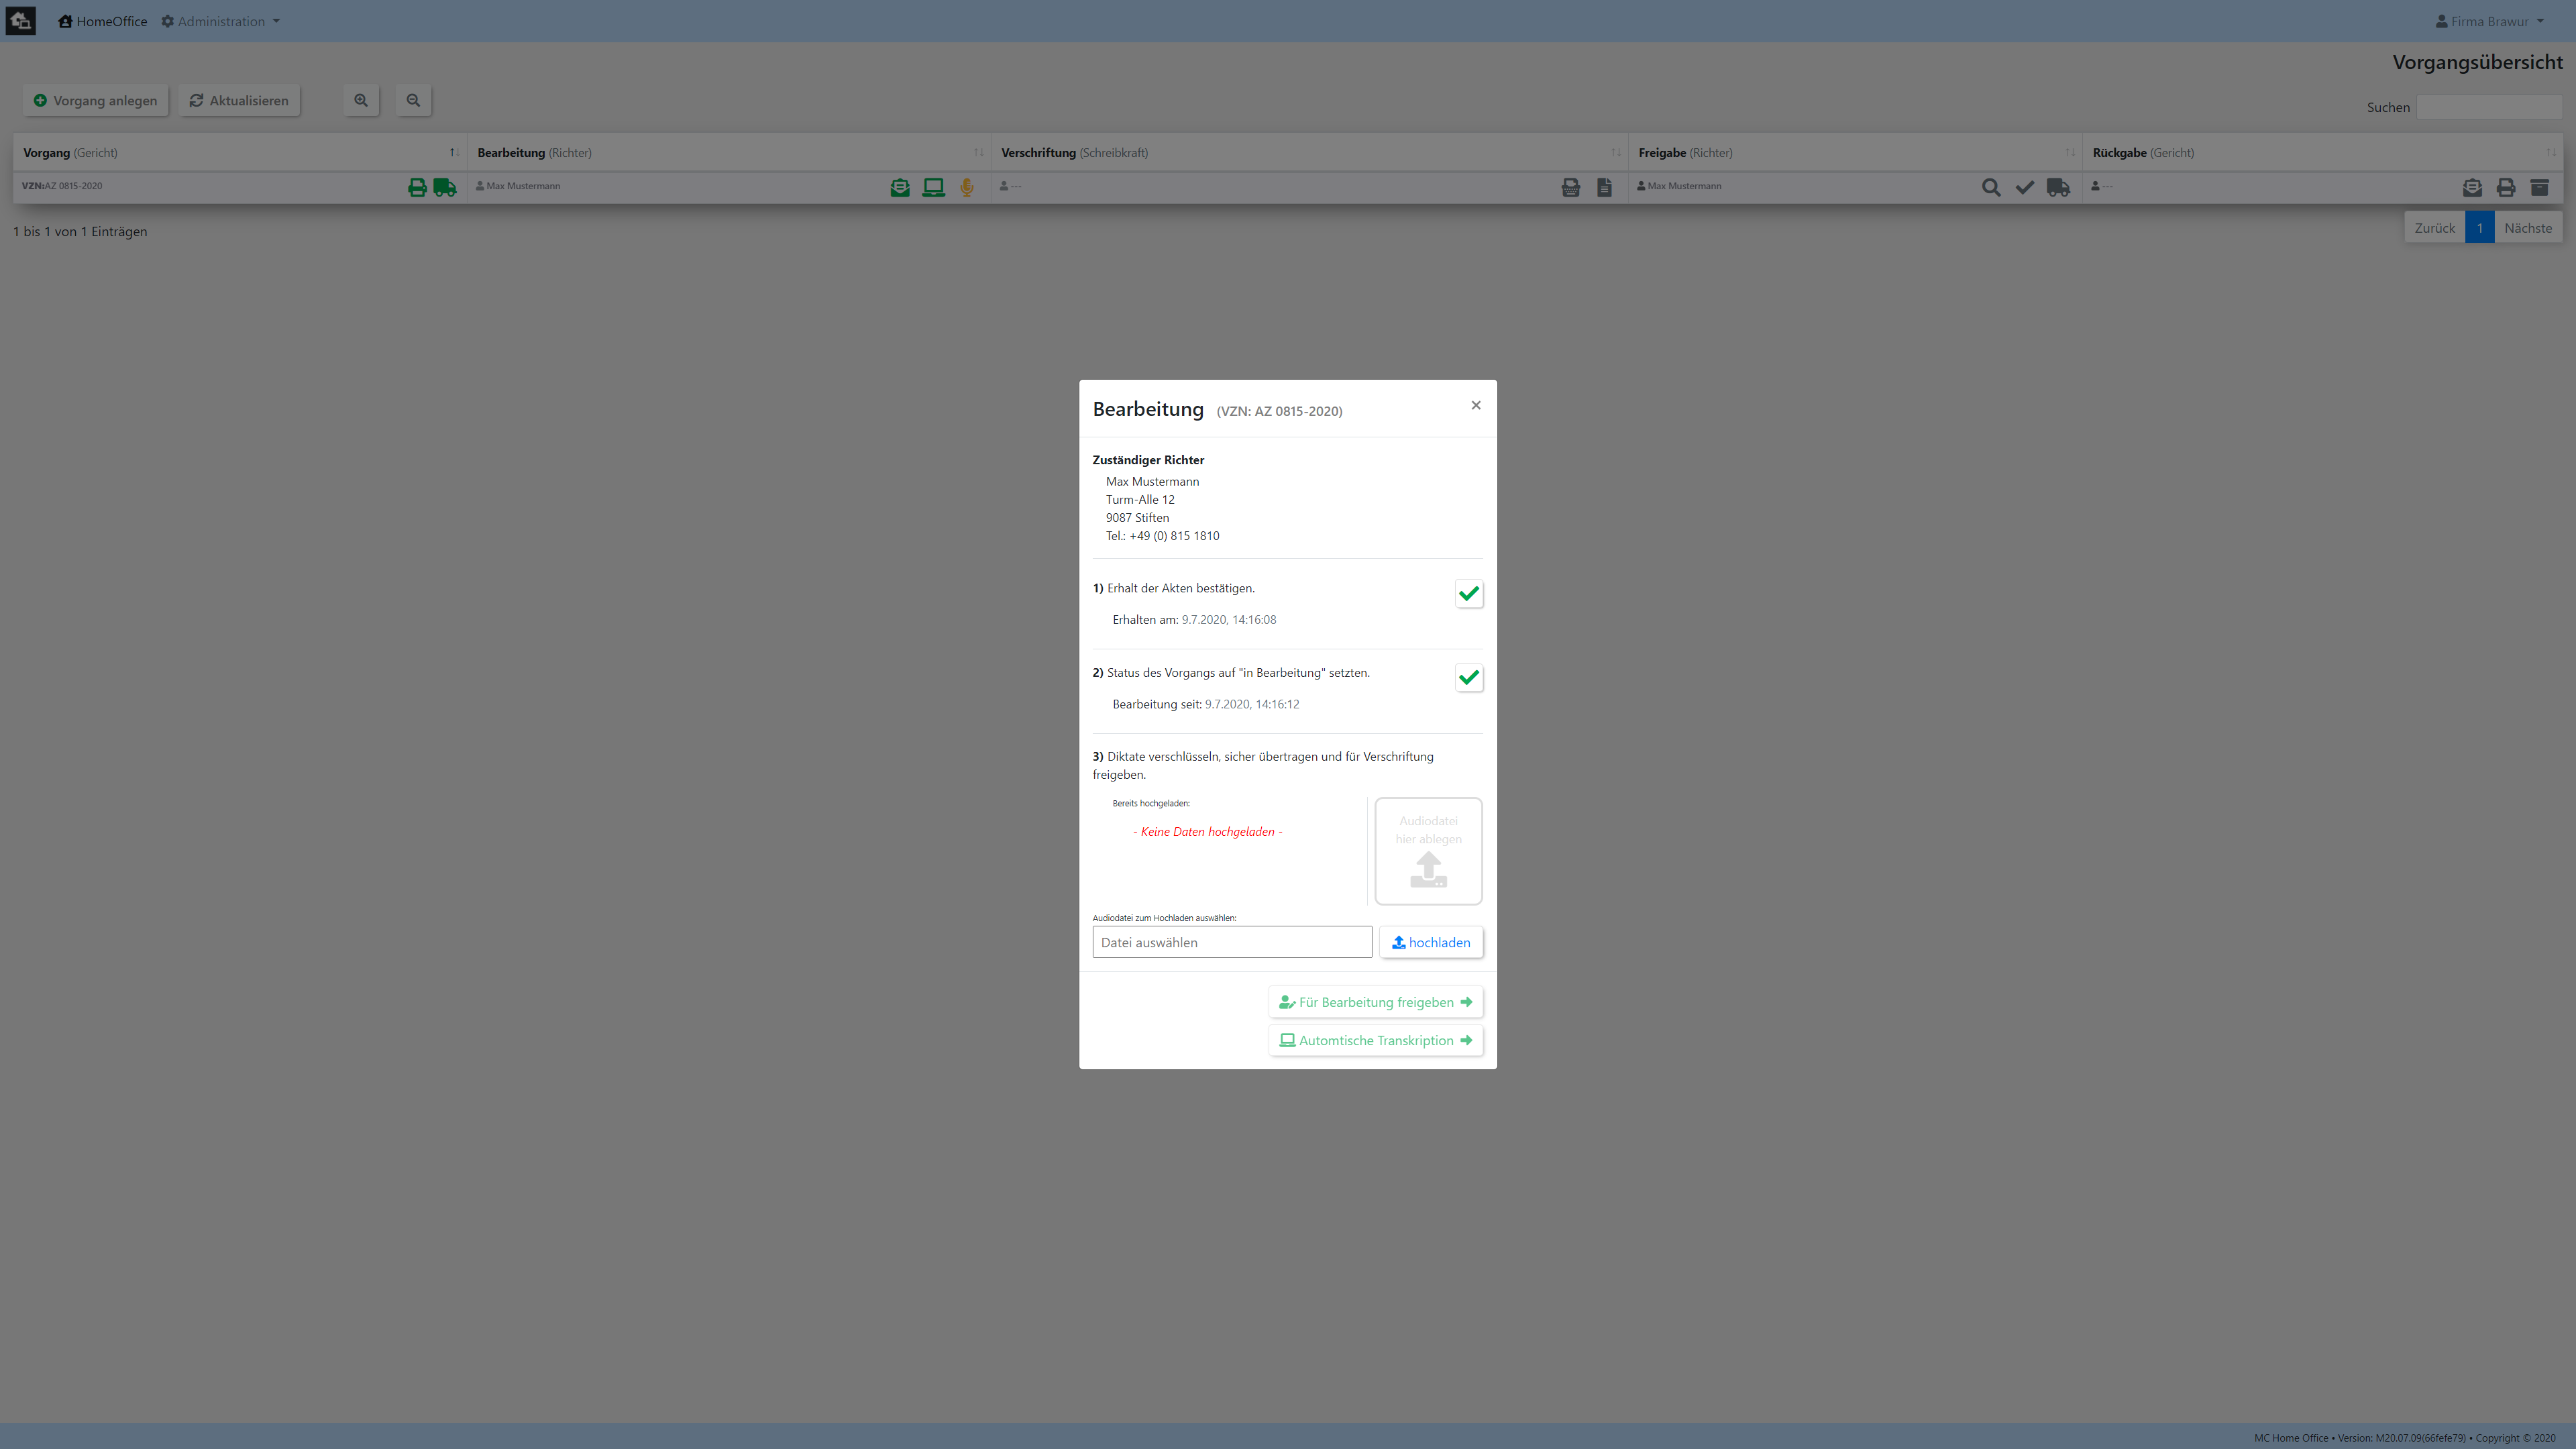Click the truck icon in Freigabe column
Image resolution: width=2576 pixels, height=1449 pixels.
point(2058,187)
